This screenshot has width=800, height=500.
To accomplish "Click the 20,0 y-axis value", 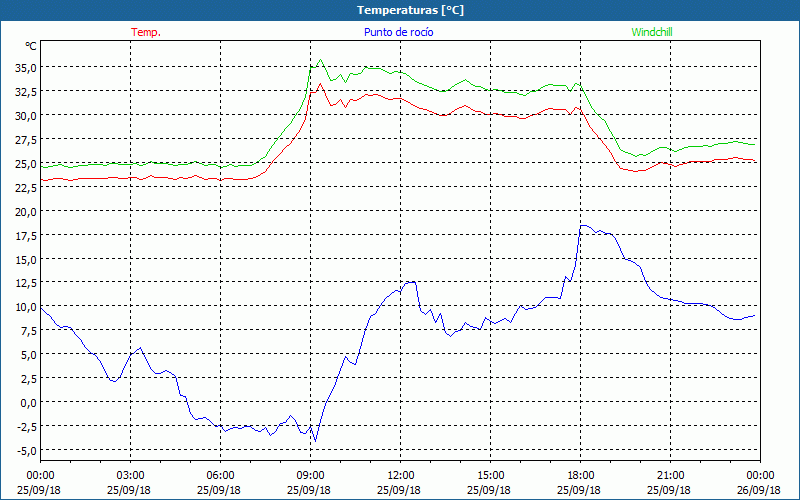I will pyautogui.click(x=26, y=211).
